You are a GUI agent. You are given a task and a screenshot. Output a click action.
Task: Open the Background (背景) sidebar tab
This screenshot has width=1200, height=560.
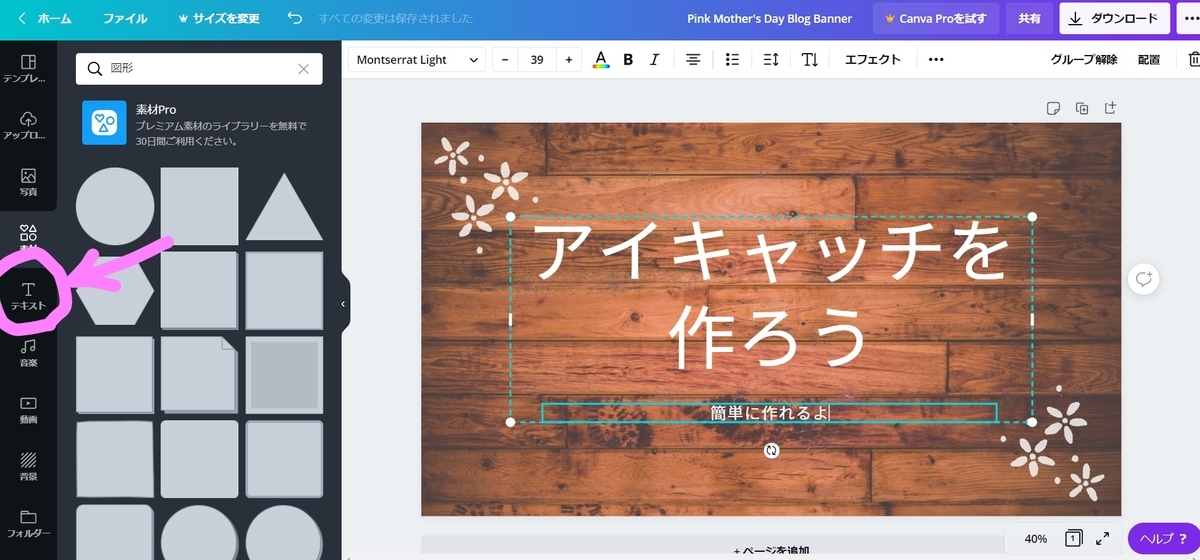coord(28,467)
